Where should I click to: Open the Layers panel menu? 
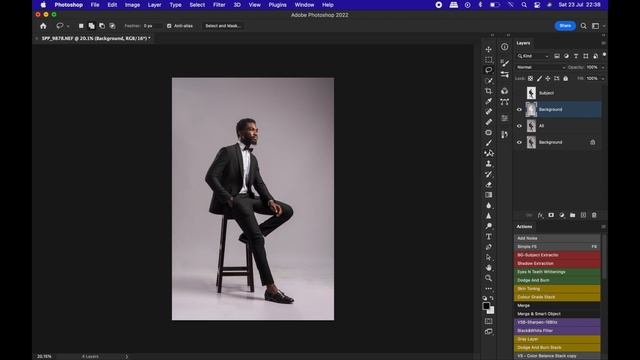point(603,43)
